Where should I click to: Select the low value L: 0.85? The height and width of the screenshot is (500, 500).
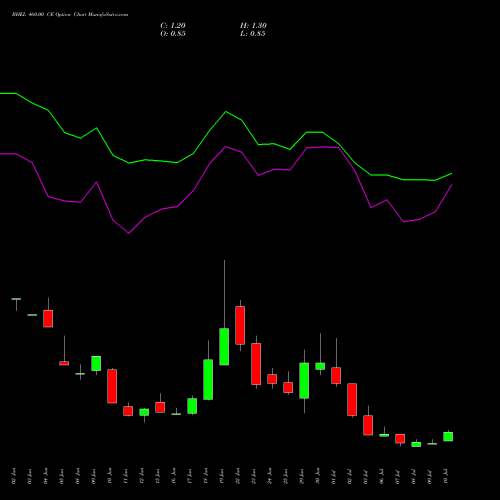point(252,34)
